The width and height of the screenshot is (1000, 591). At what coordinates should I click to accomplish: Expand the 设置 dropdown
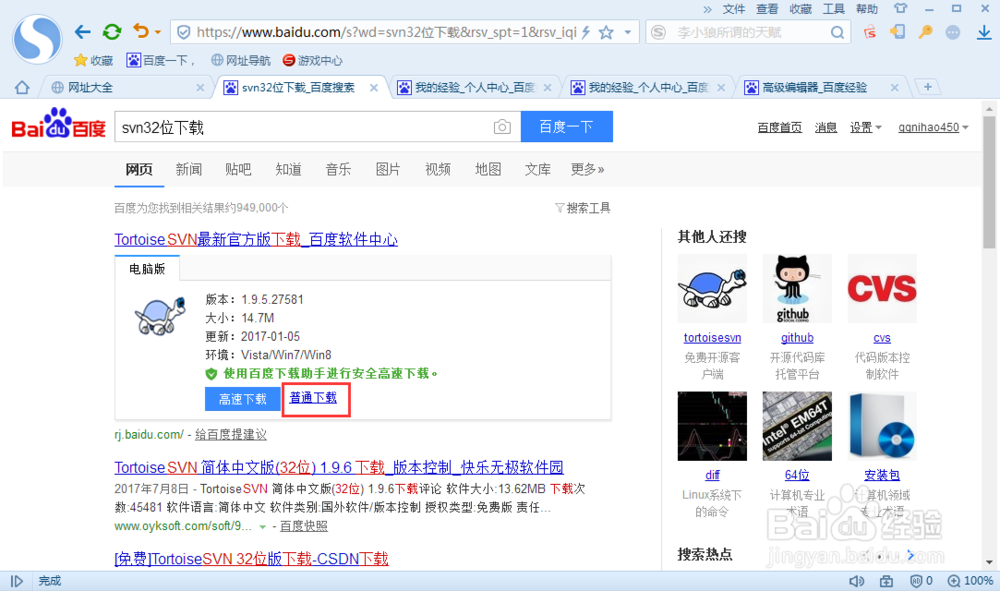[865, 127]
